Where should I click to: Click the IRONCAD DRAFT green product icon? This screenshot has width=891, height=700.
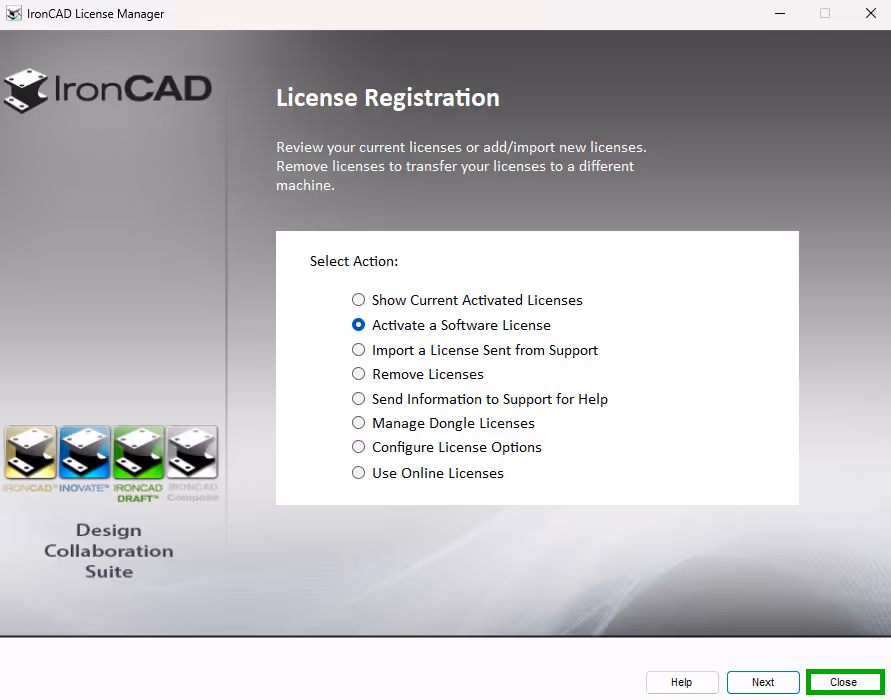[x=138, y=452]
